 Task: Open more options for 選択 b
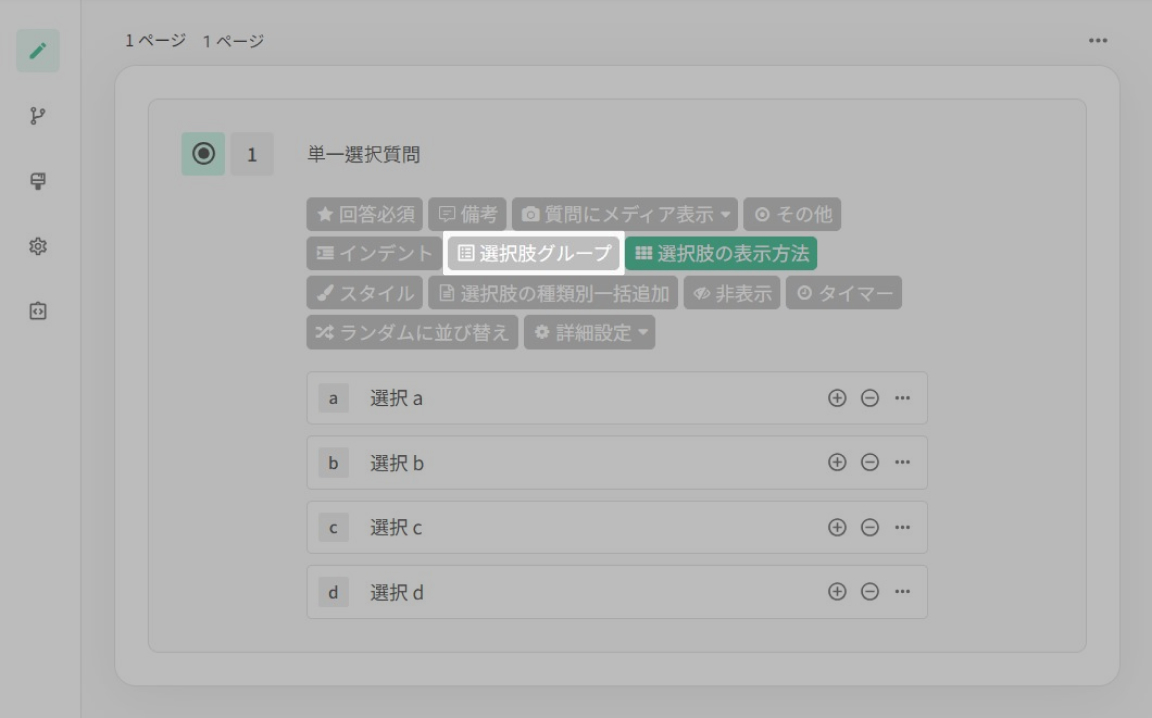[x=902, y=462]
